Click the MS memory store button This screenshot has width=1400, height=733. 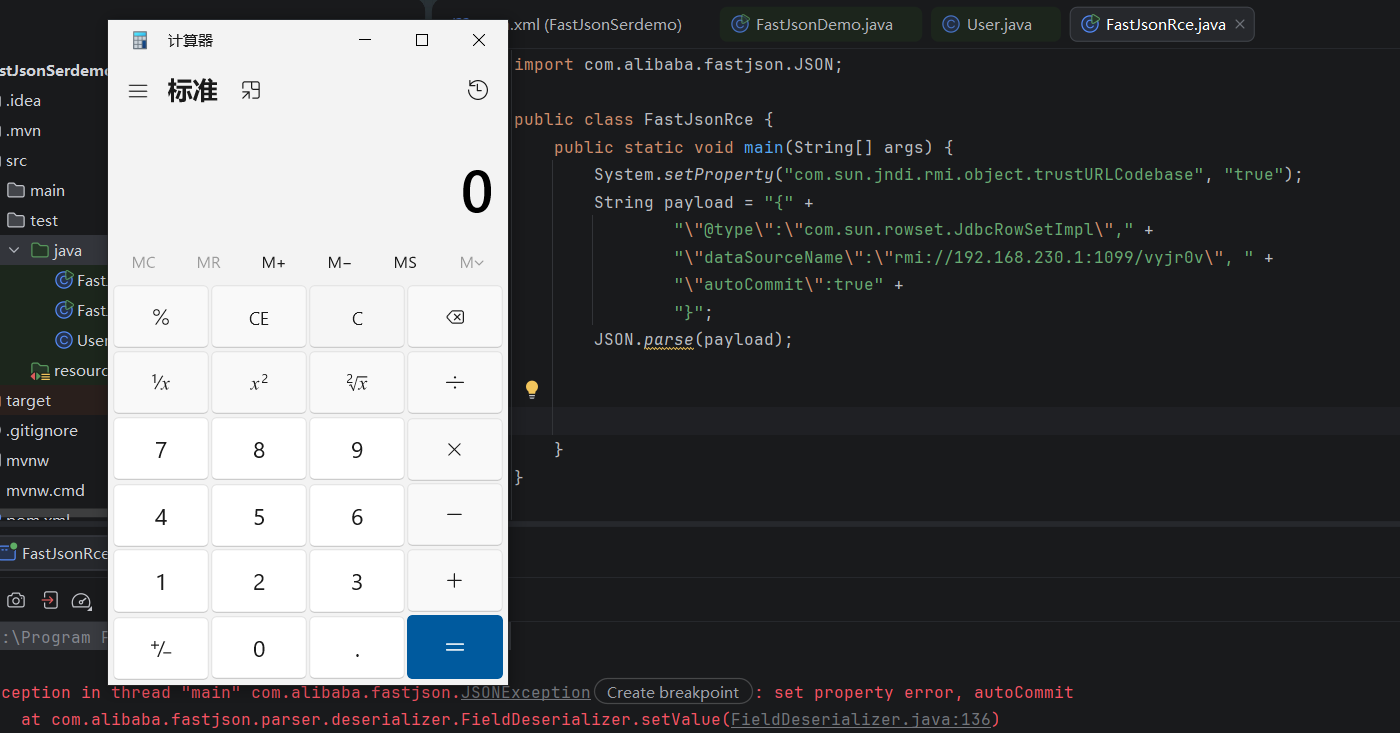point(405,262)
